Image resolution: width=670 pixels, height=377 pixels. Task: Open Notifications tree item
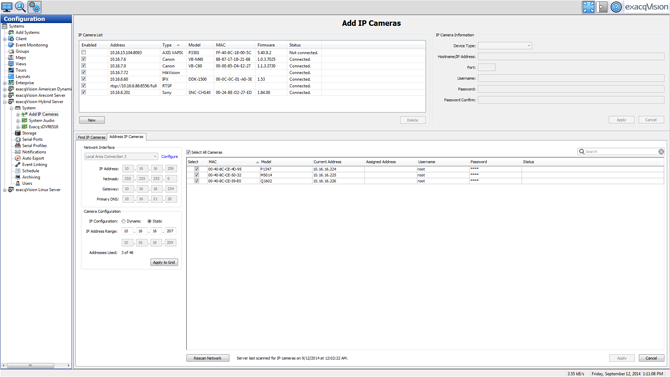(34, 152)
